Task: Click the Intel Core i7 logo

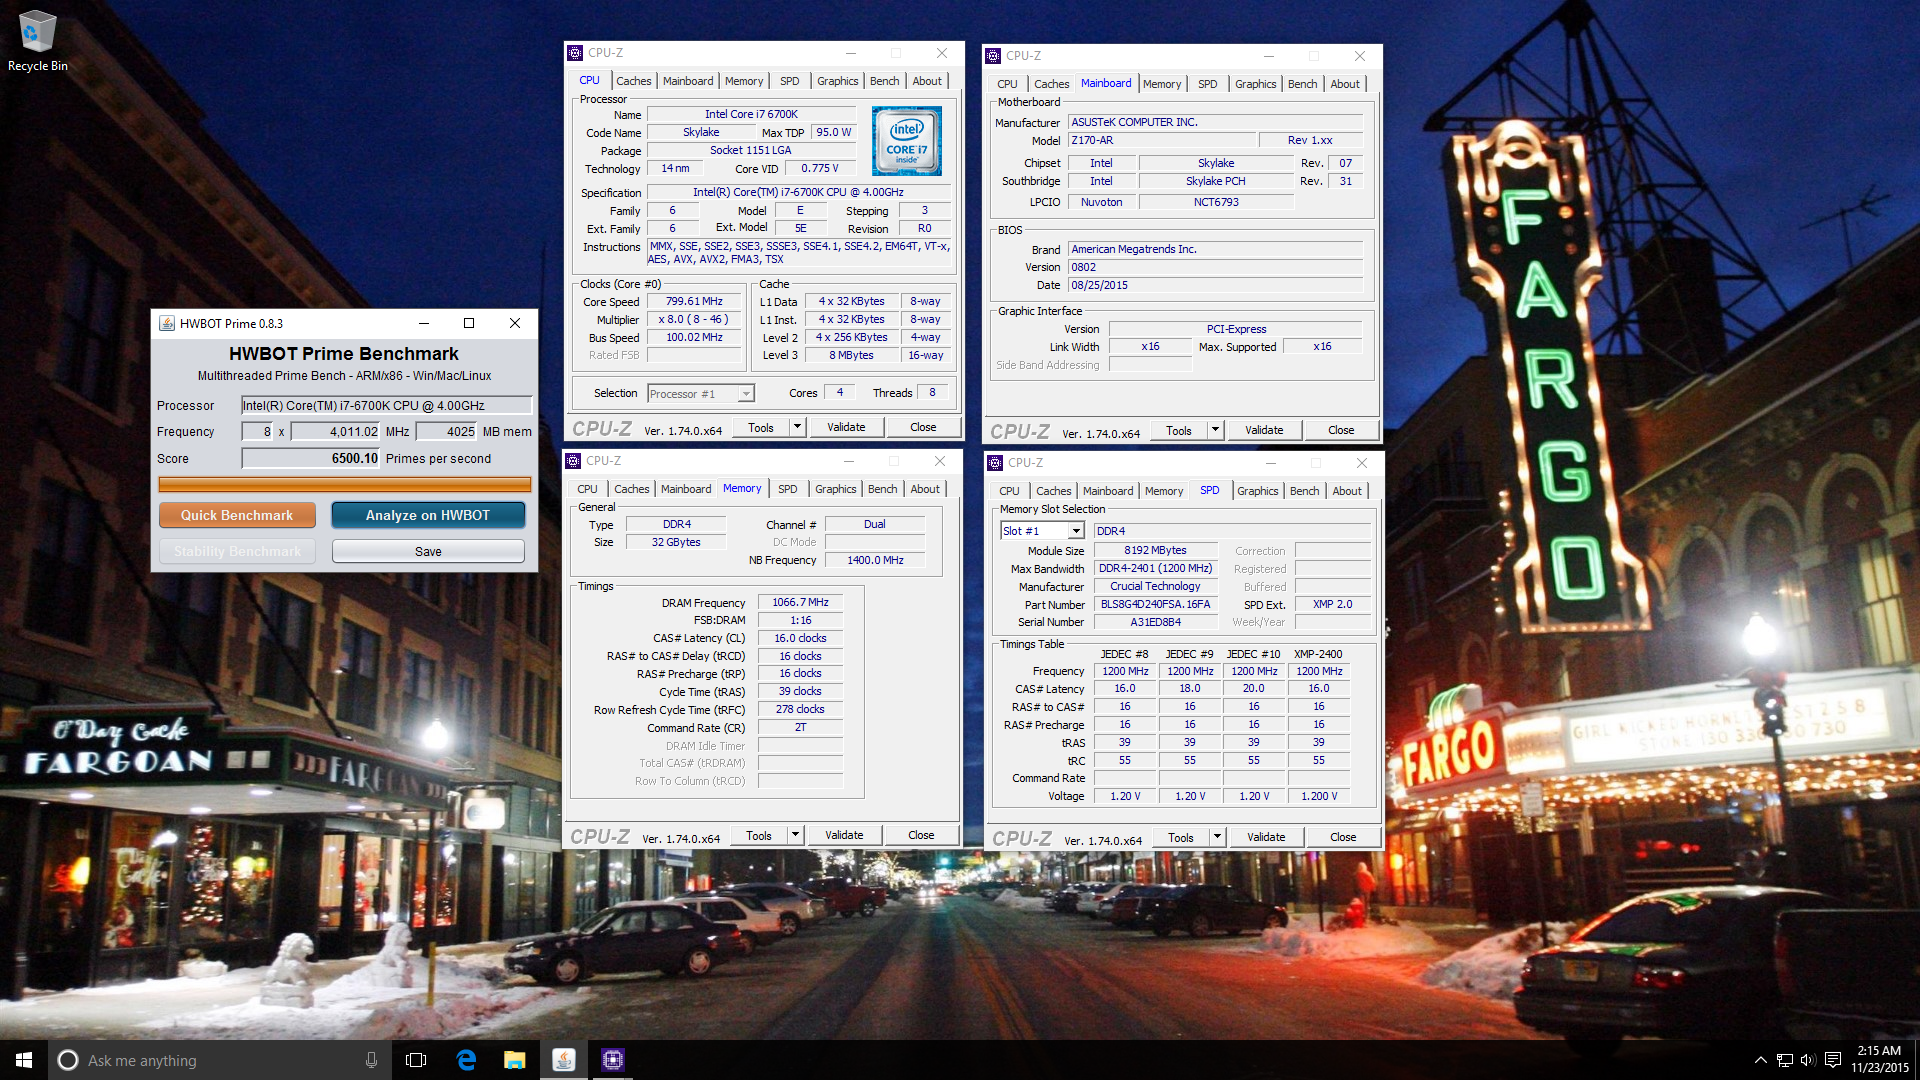Action: [907, 141]
